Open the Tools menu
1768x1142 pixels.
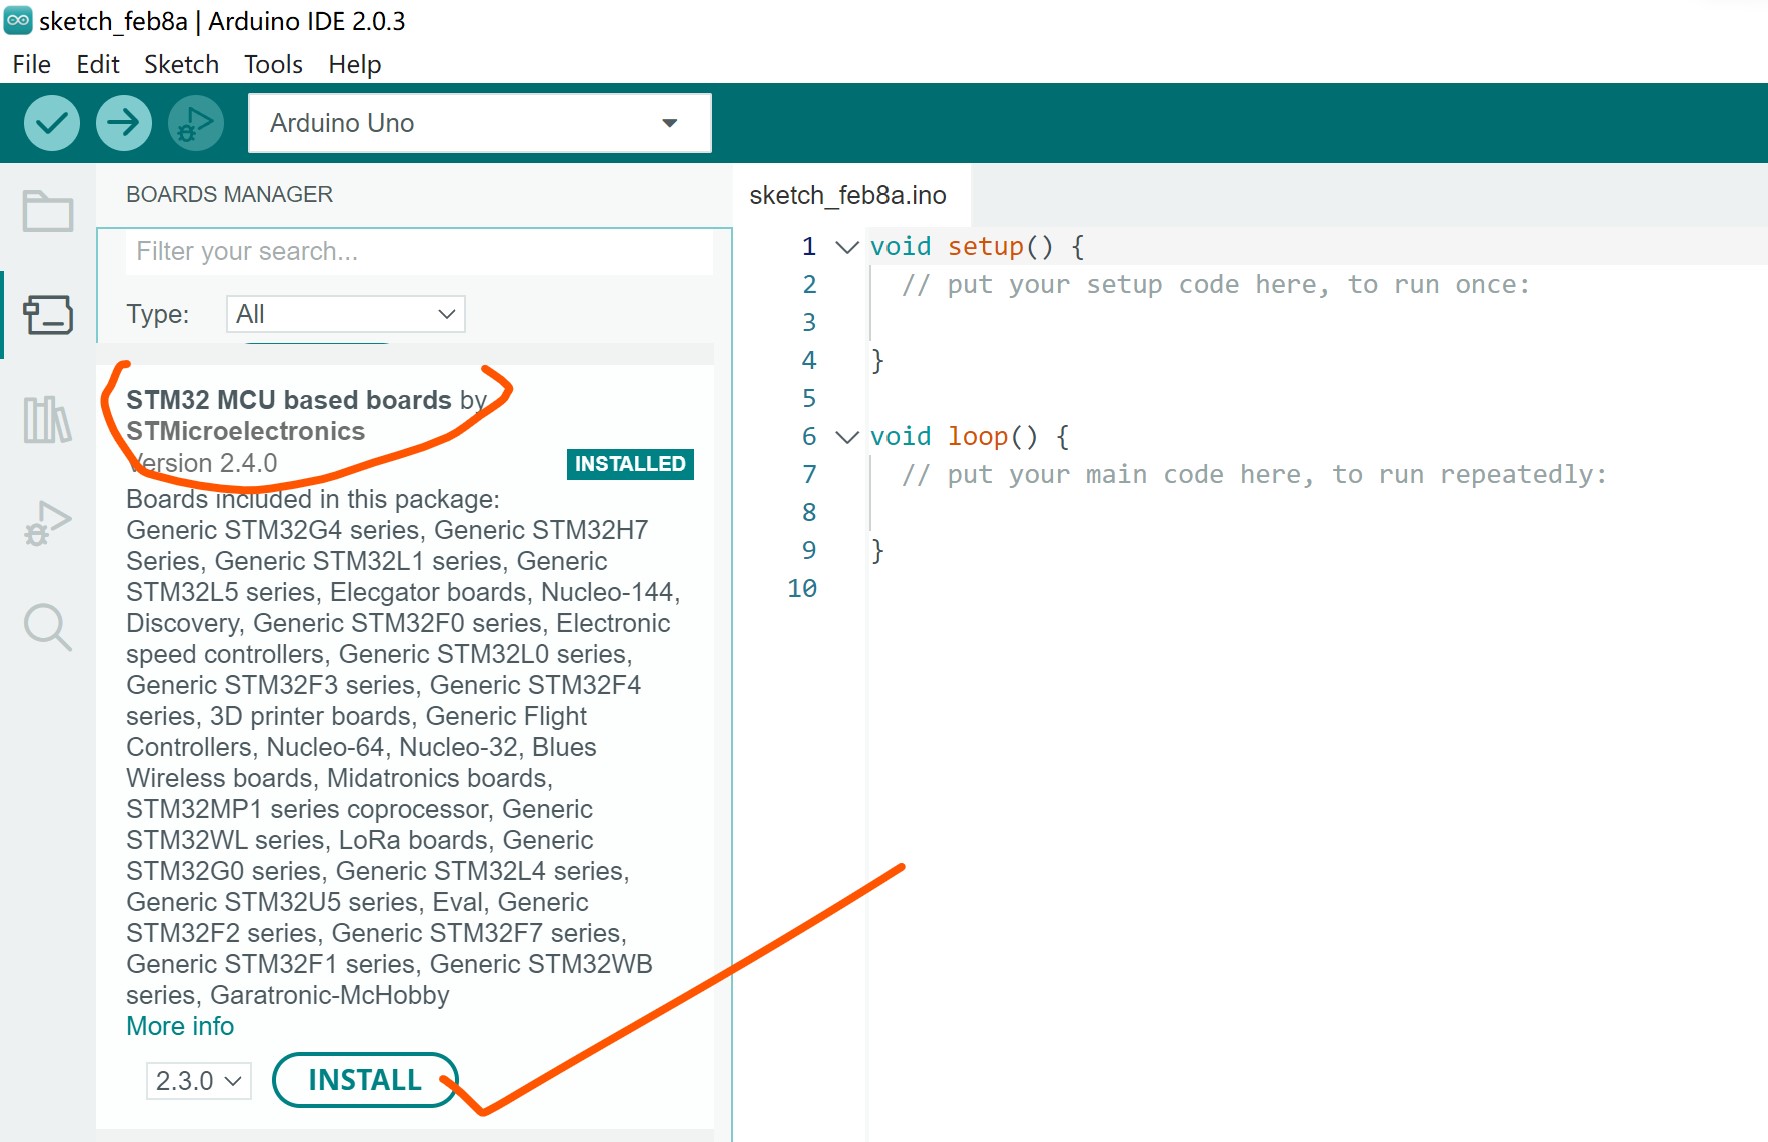point(273,64)
